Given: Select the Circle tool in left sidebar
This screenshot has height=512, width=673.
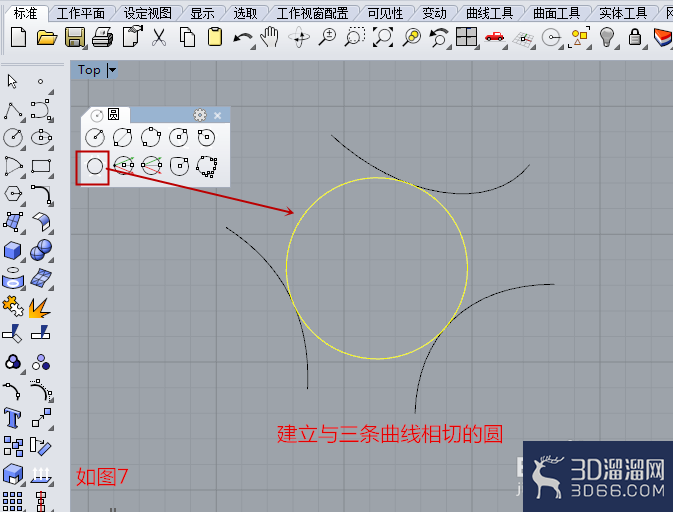Looking at the screenshot, I should coord(13,137).
